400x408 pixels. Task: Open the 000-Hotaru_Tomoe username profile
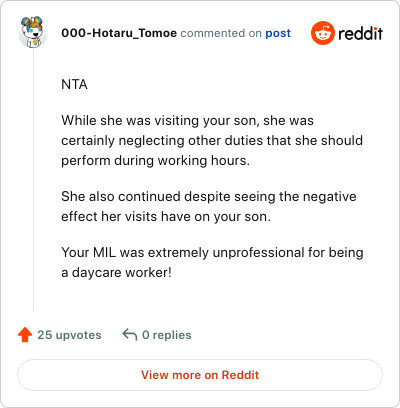tap(119, 33)
